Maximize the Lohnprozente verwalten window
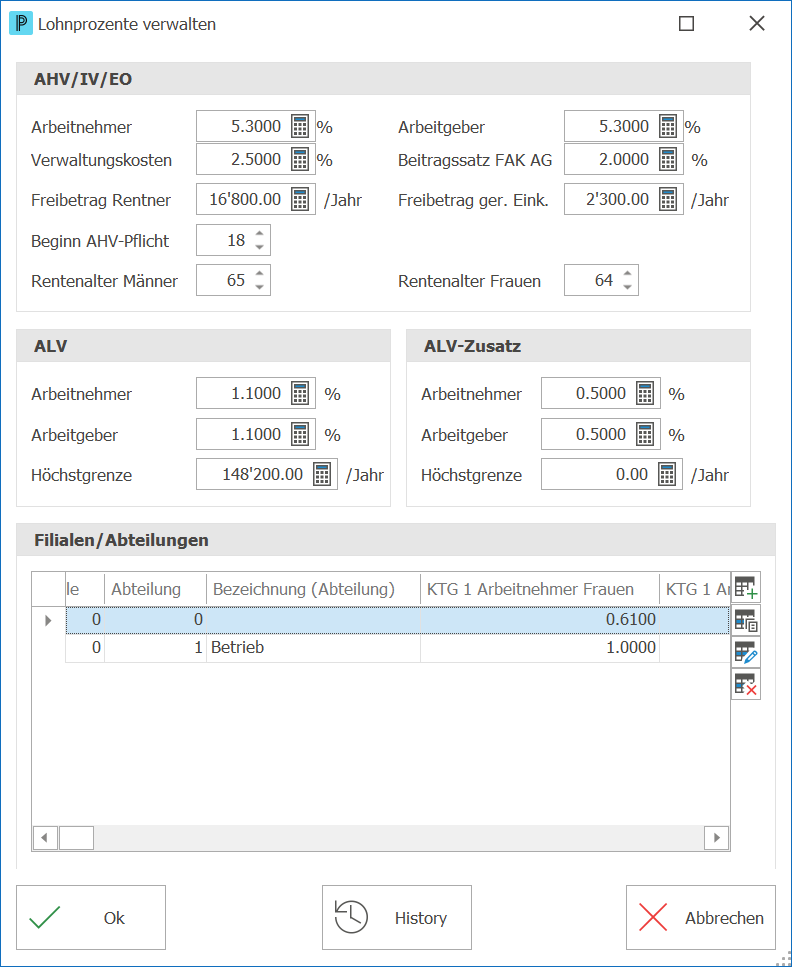 click(687, 23)
